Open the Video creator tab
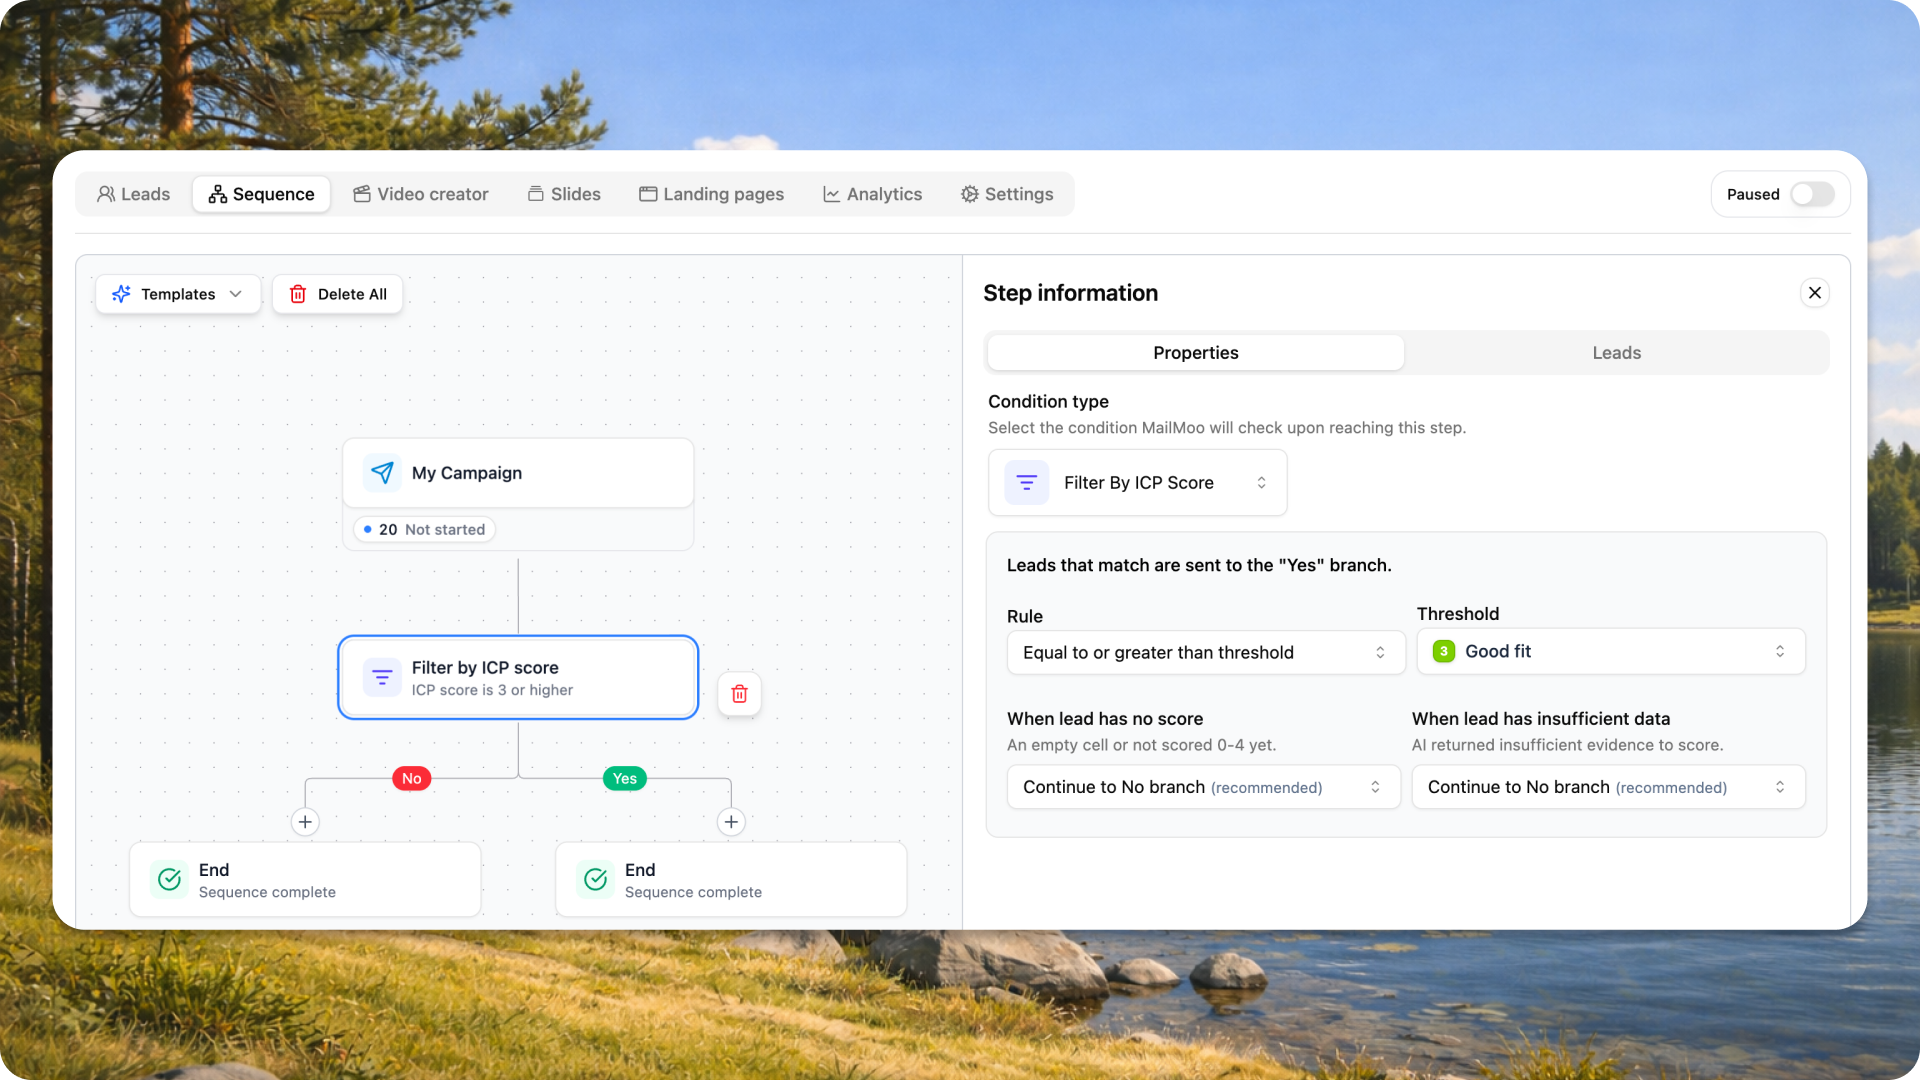 point(421,194)
